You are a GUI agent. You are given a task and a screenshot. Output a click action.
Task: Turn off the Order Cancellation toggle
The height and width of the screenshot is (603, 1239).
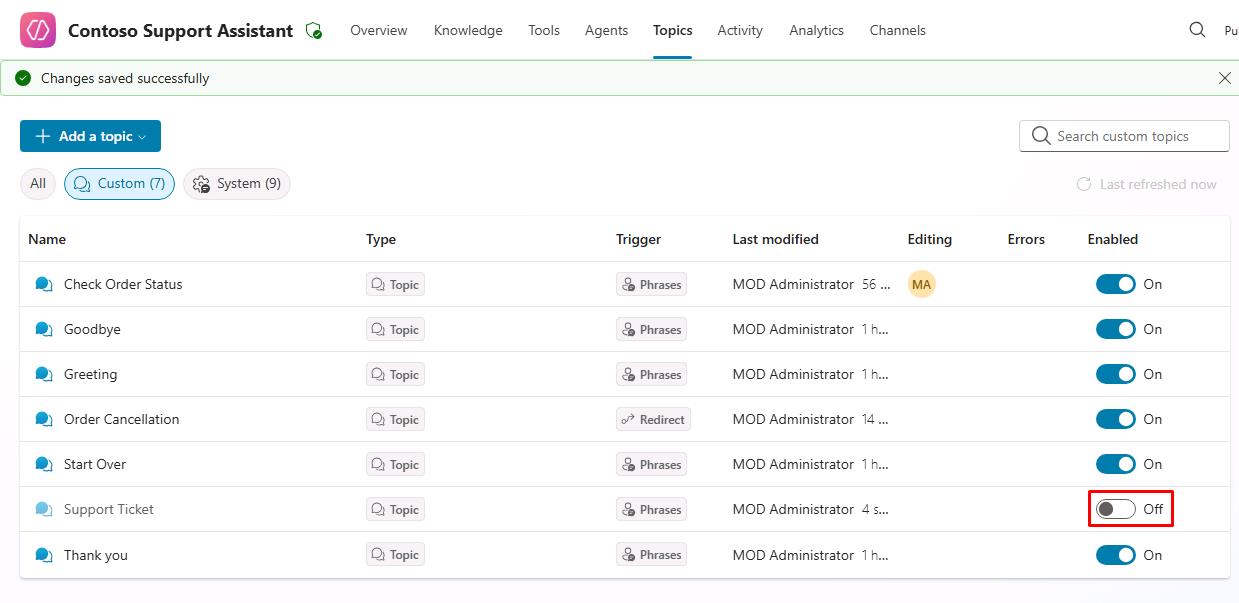1115,419
